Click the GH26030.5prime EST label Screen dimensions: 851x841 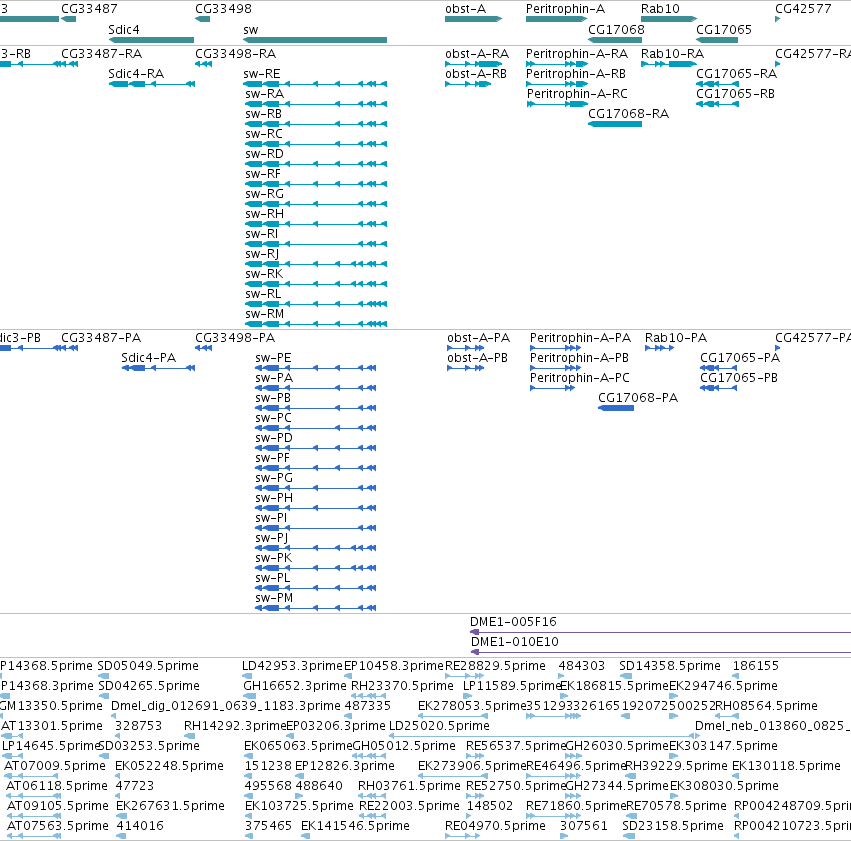(x=617, y=746)
